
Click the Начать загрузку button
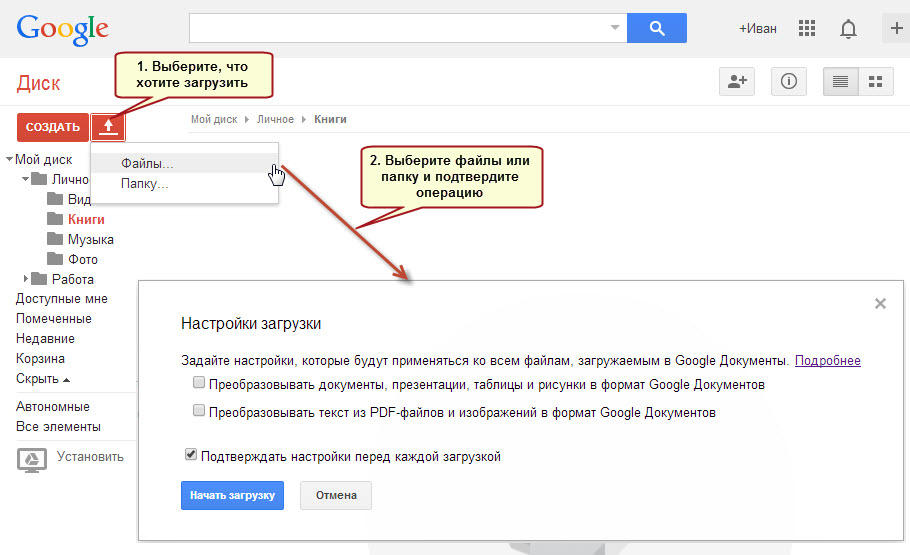point(232,496)
